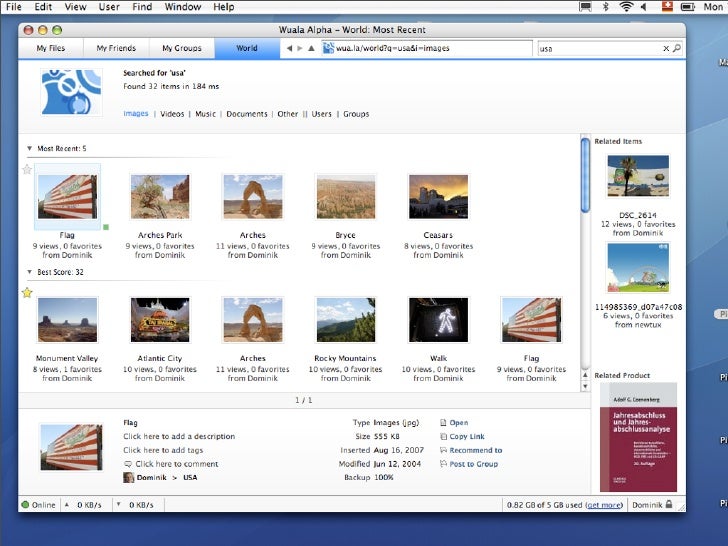Toggle favorite star on Flag image
The height and width of the screenshot is (546, 728).
point(27,170)
